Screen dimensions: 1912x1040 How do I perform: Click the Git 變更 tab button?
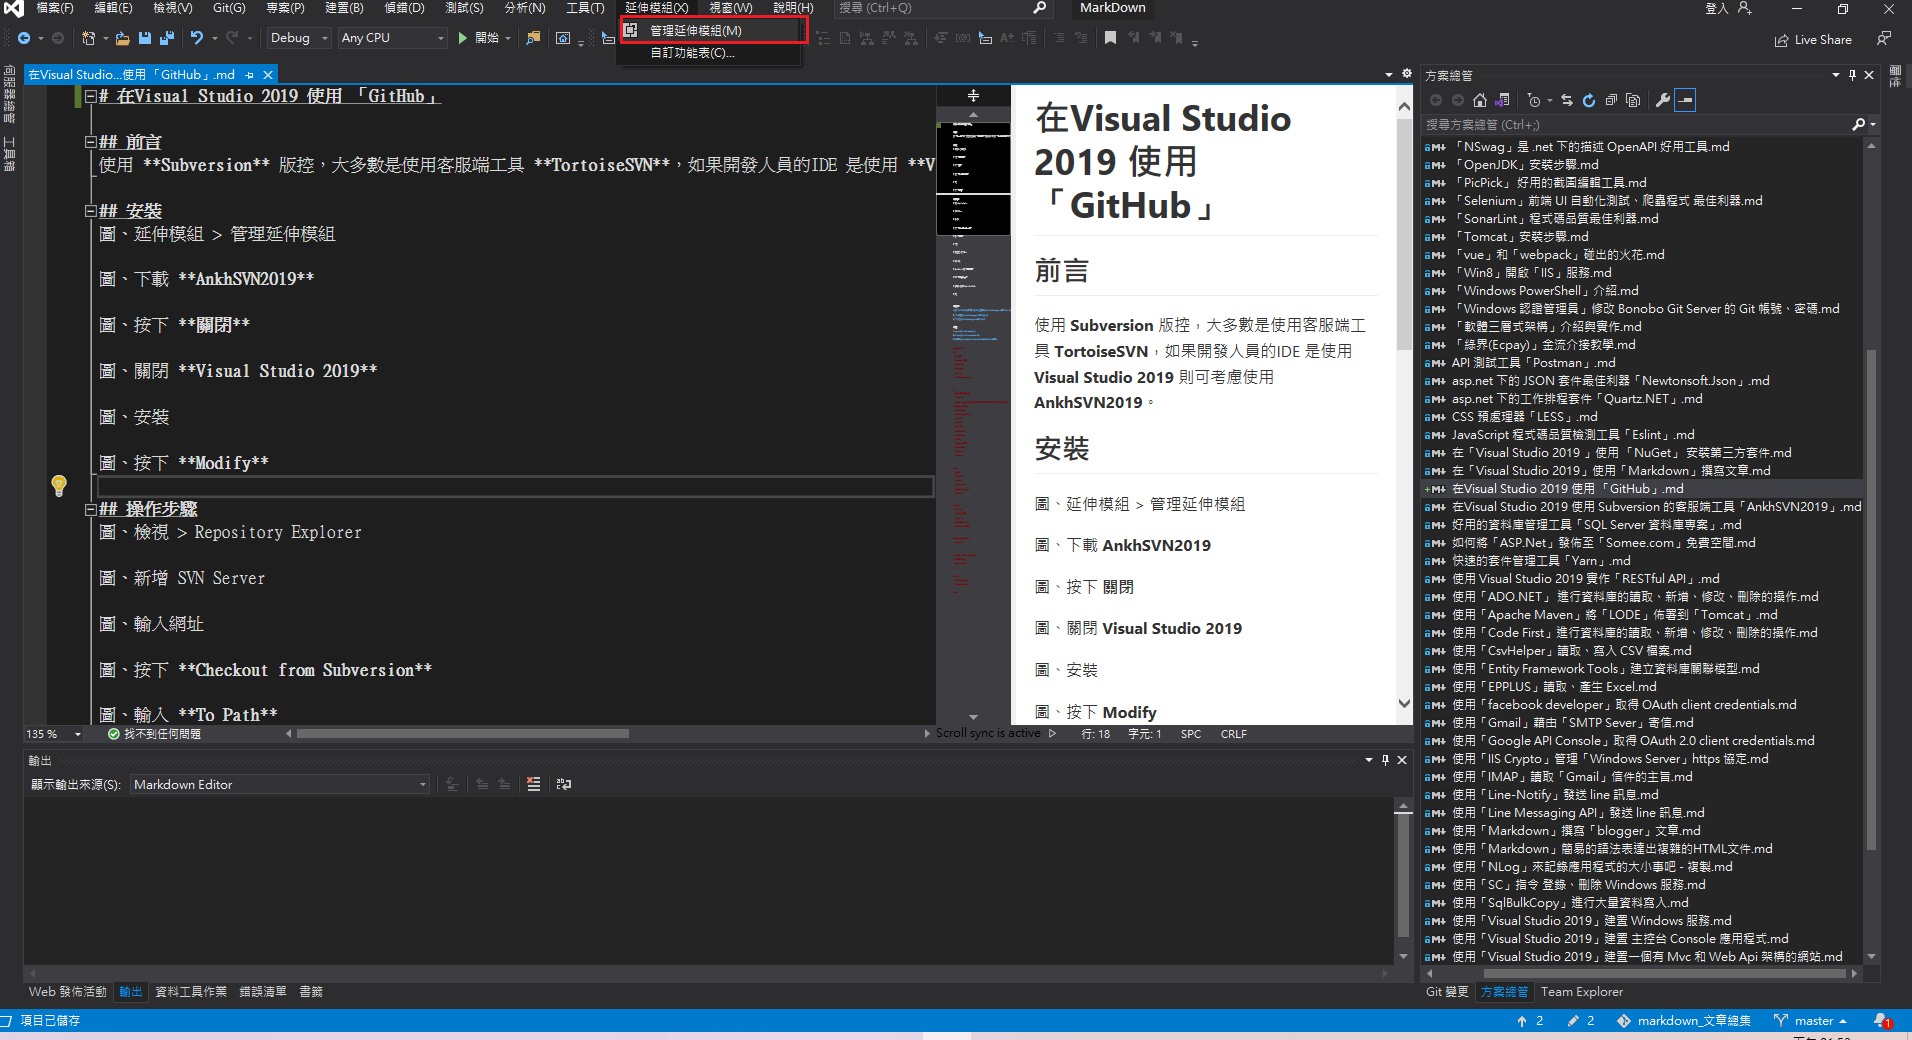pos(1447,992)
